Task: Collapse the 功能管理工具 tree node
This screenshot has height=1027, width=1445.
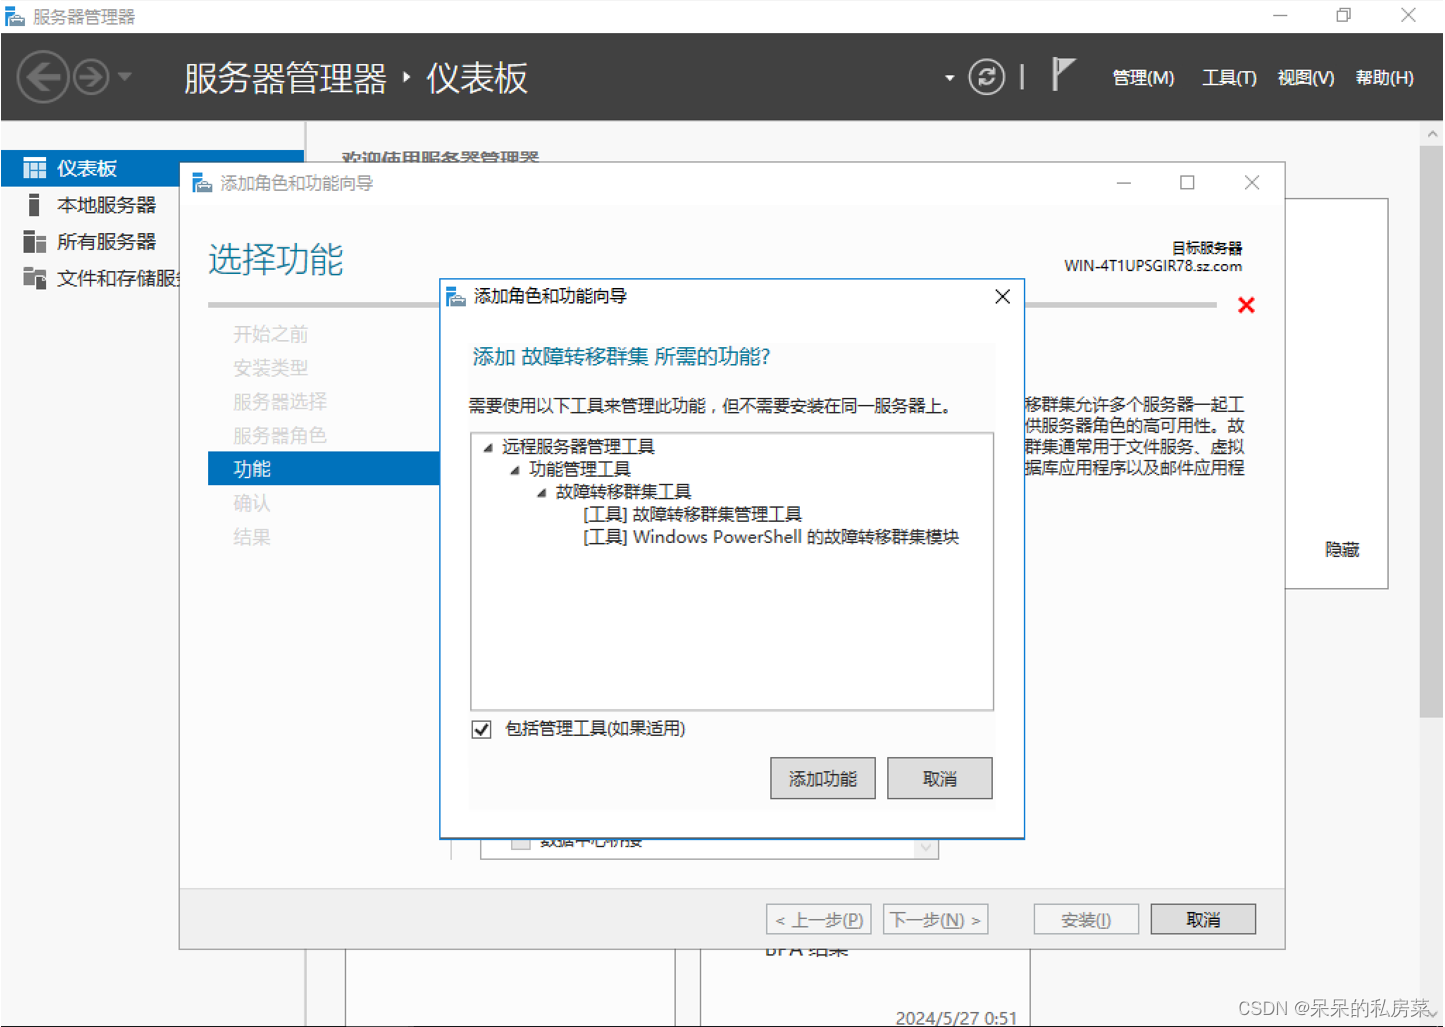Action: pyautogui.click(x=515, y=470)
